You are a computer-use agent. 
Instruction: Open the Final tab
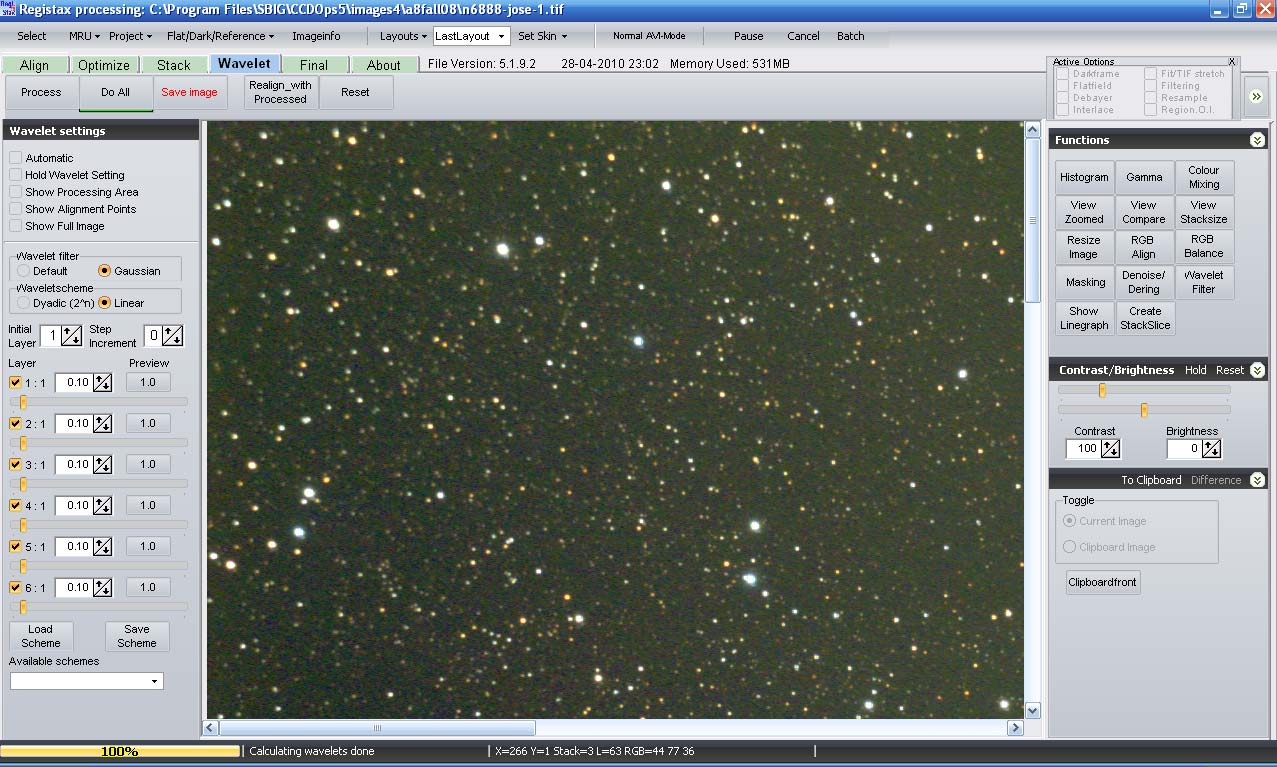click(x=313, y=65)
